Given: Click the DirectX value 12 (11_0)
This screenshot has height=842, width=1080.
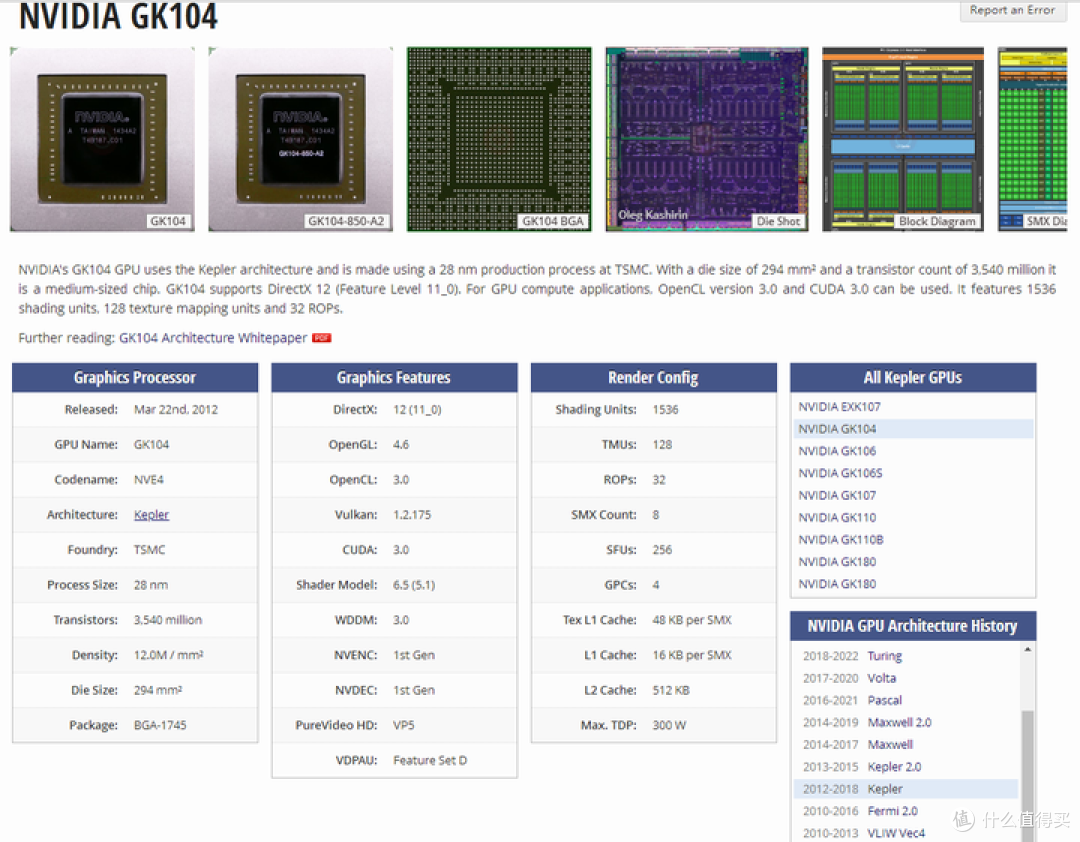Looking at the screenshot, I should pos(417,409).
